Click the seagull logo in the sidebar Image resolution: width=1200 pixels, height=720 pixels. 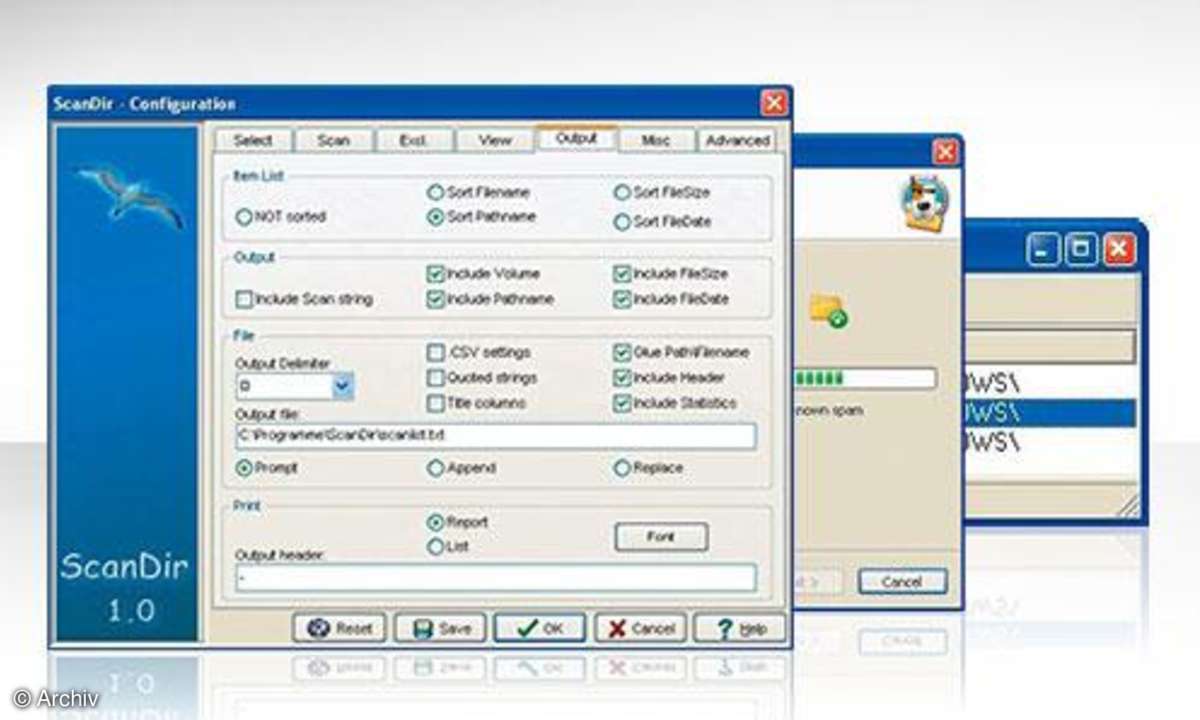coord(130,196)
